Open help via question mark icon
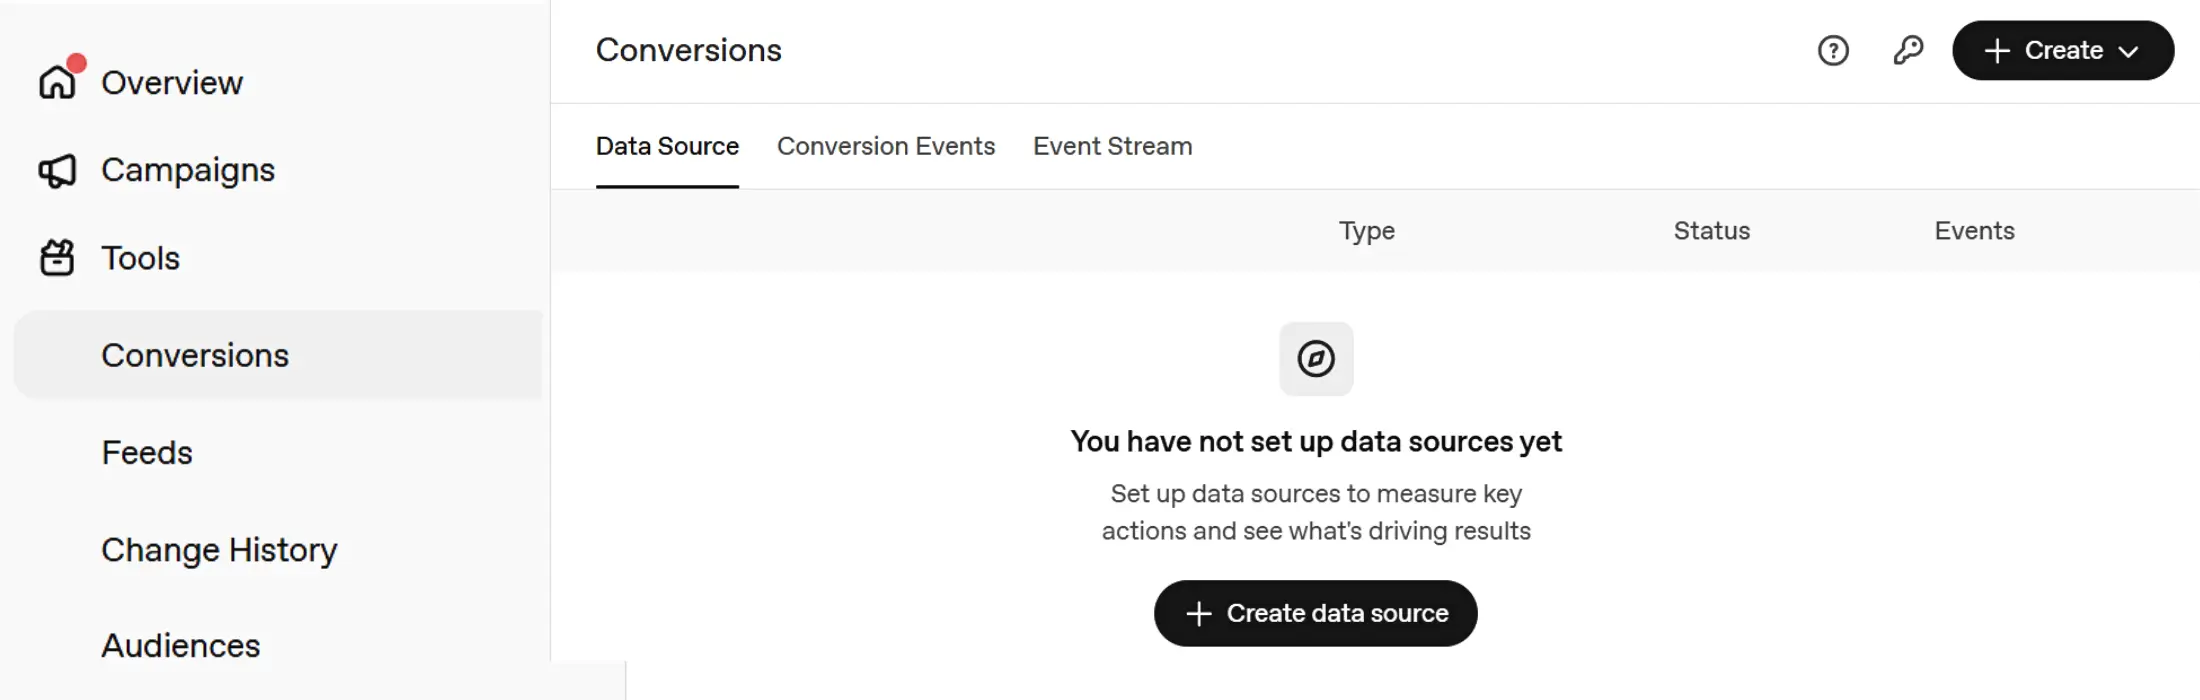Image resolution: width=2200 pixels, height=700 pixels. tap(1833, 50)
